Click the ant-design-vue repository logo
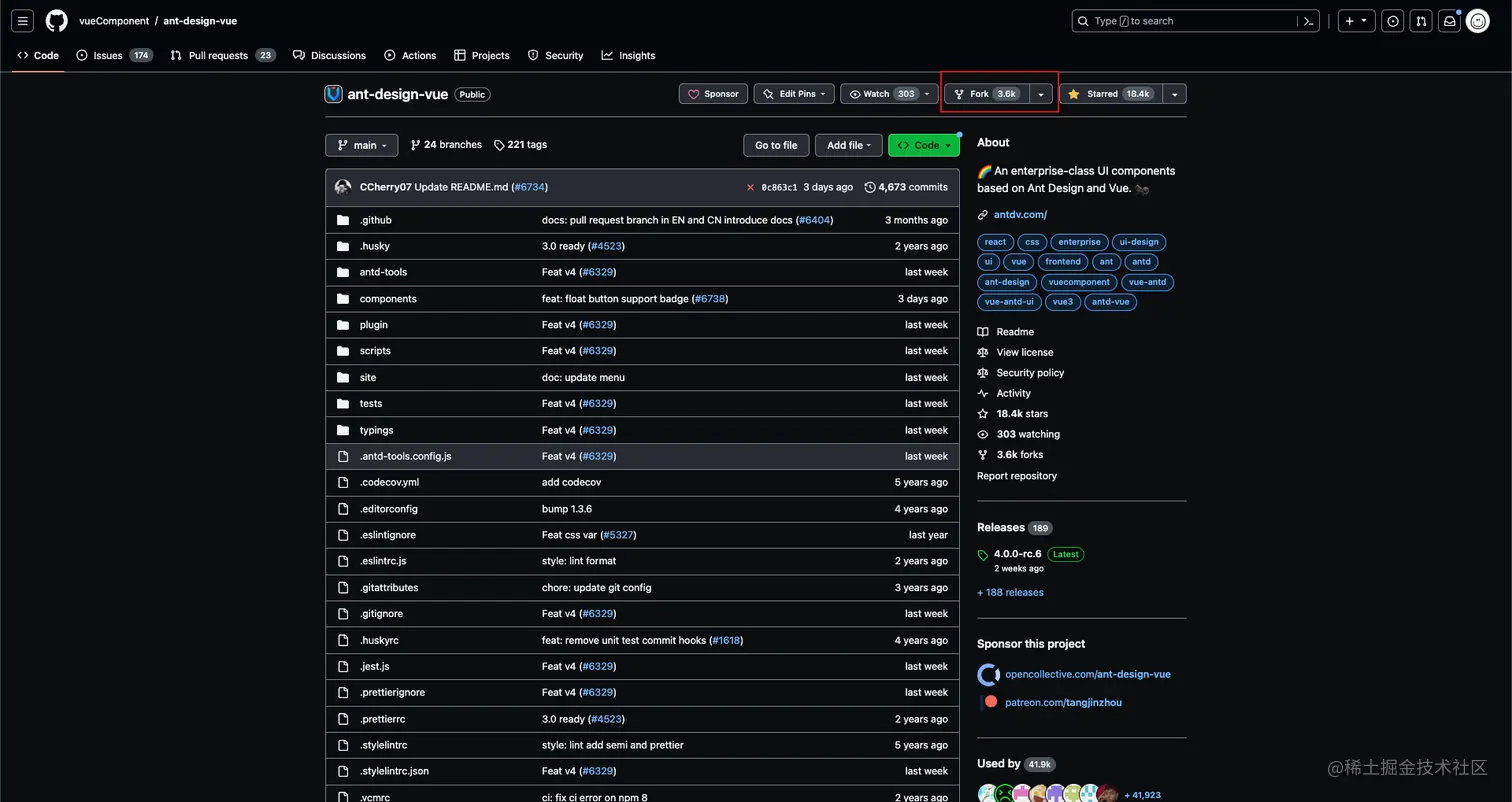The width and height of the screenshot is (1512, 802). coord(334,94)
